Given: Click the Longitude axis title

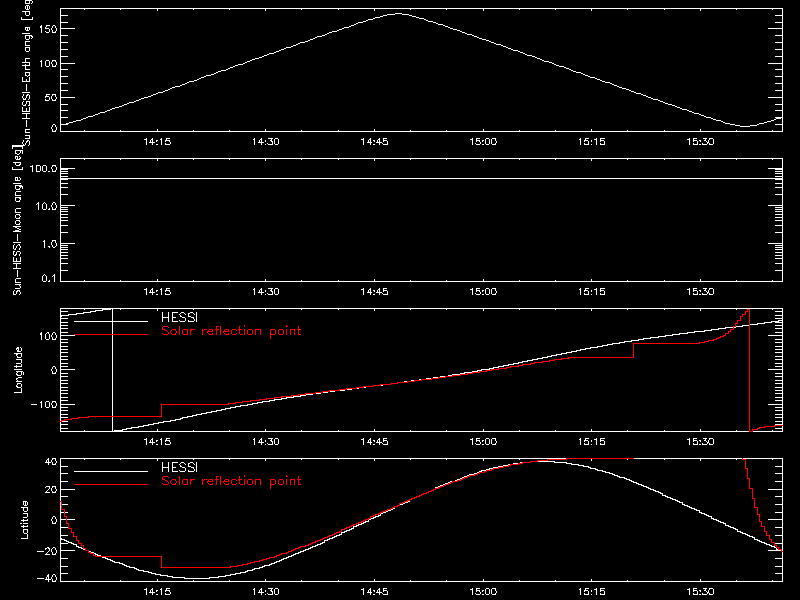Looking at the screenshot, I should (18, 370).
